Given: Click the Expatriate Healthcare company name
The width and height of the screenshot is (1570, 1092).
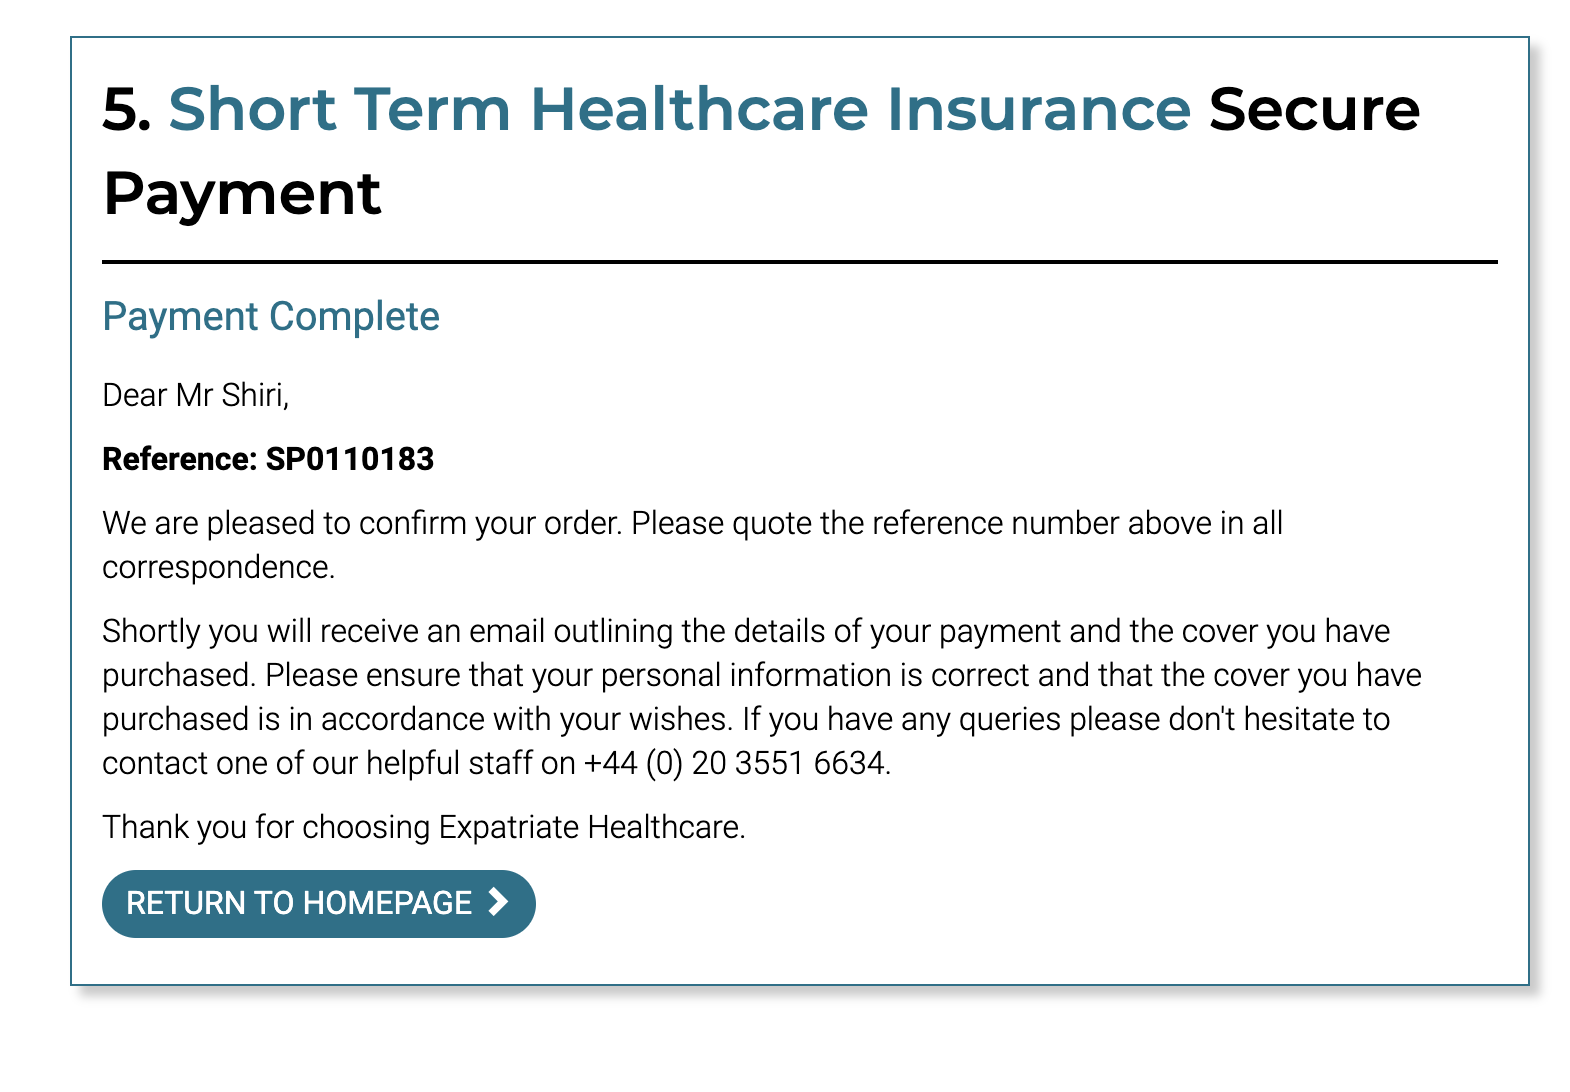Looking at the screenshot, I should tap(590, 827).
